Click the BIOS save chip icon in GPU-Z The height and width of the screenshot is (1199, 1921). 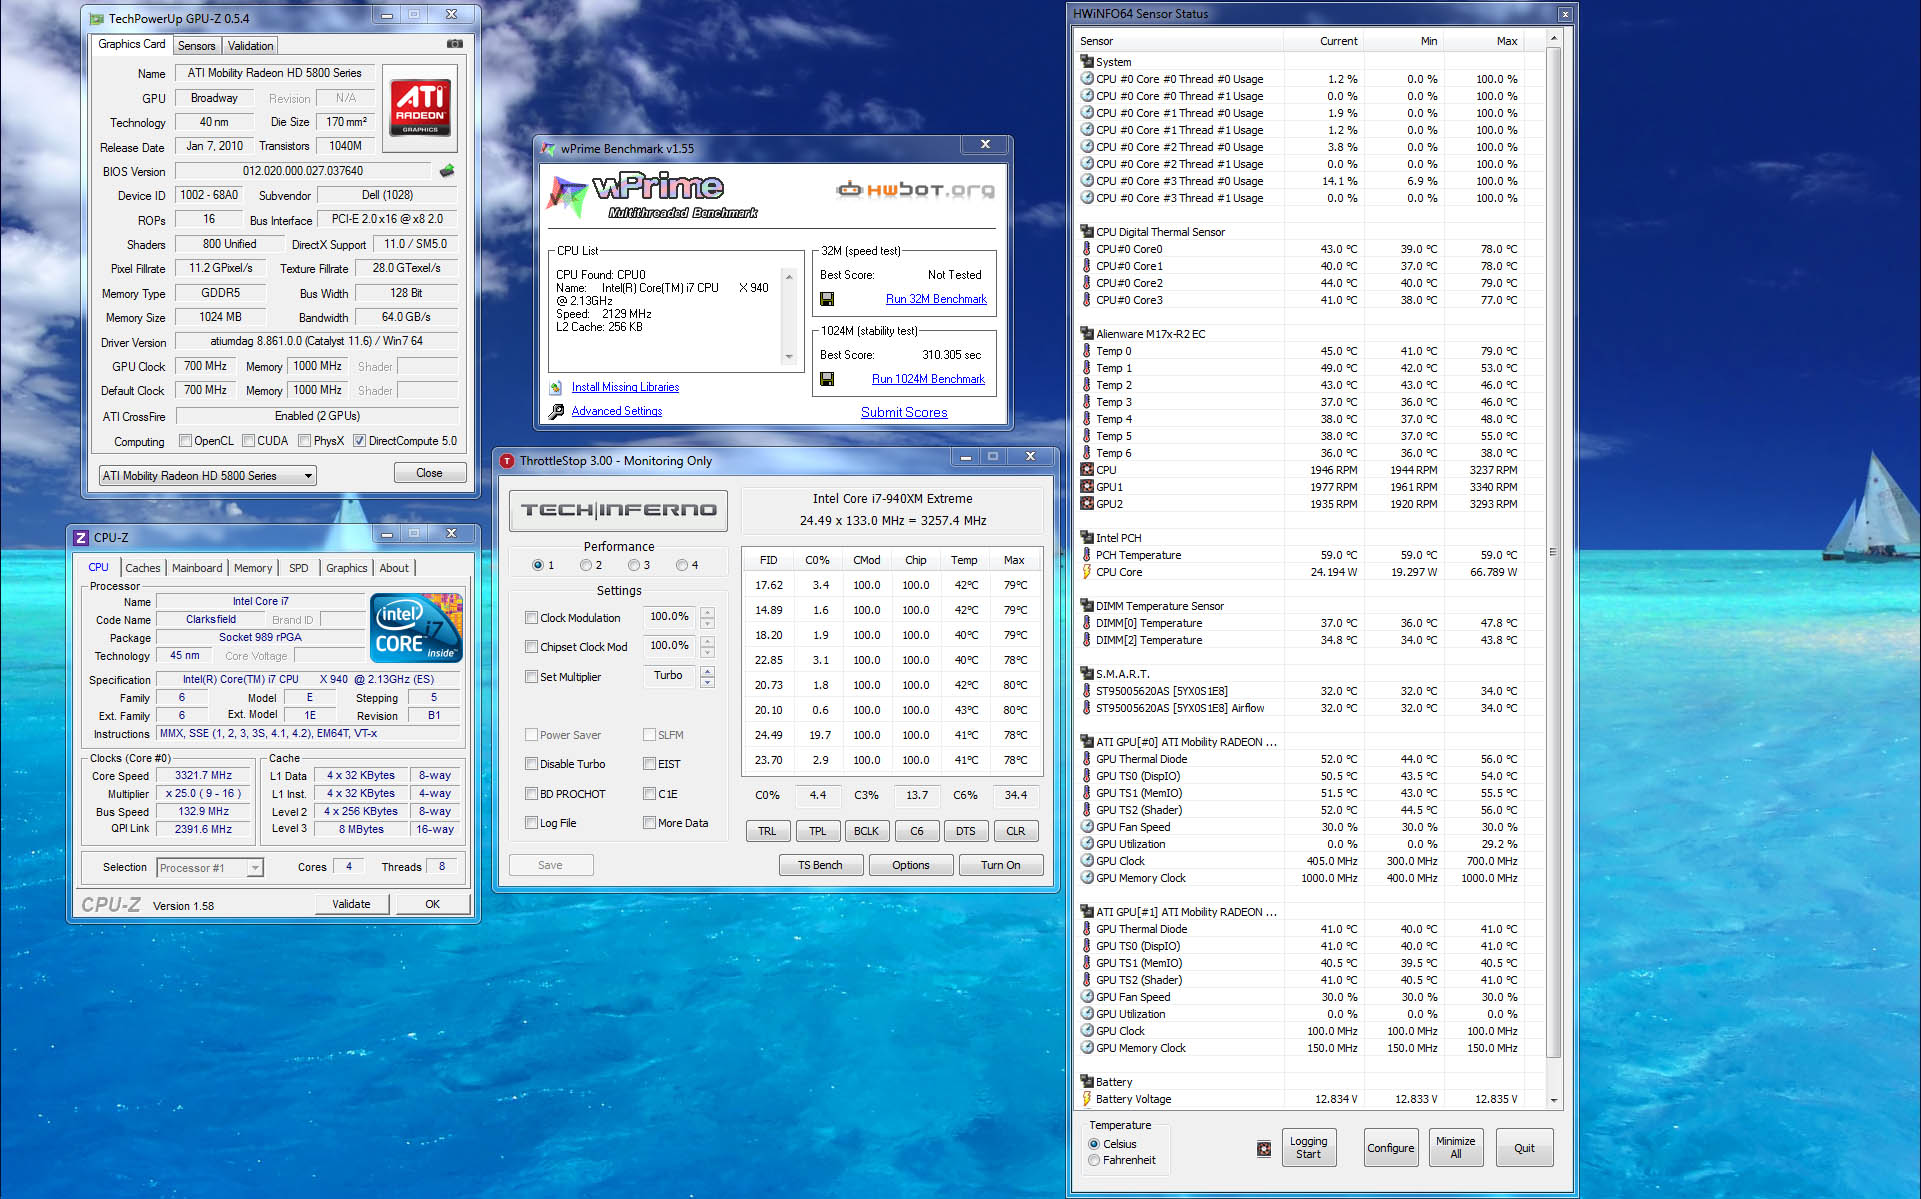(447, 171)
